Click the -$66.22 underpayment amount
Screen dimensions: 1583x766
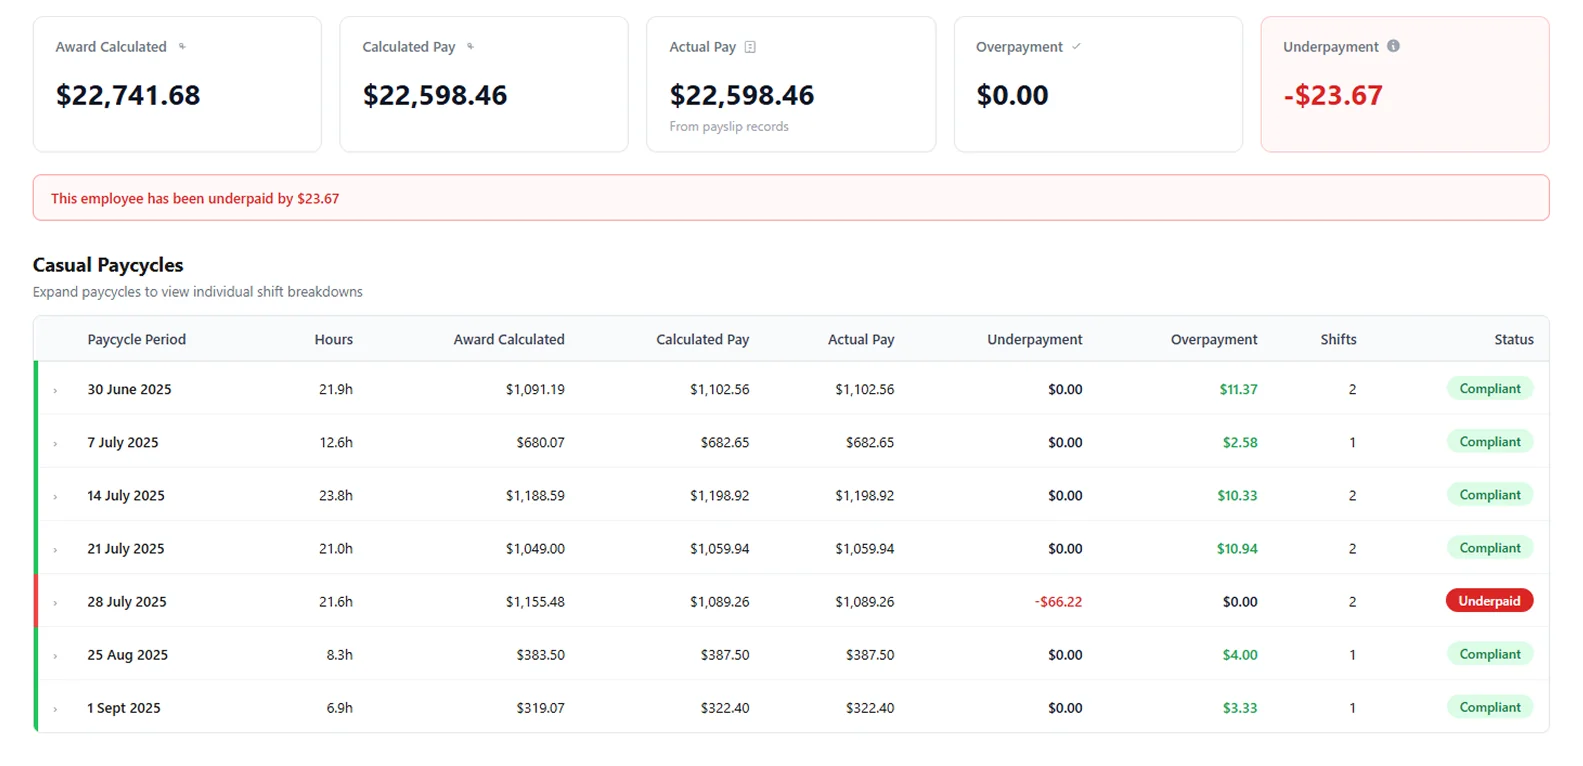tap(1058, 602)
